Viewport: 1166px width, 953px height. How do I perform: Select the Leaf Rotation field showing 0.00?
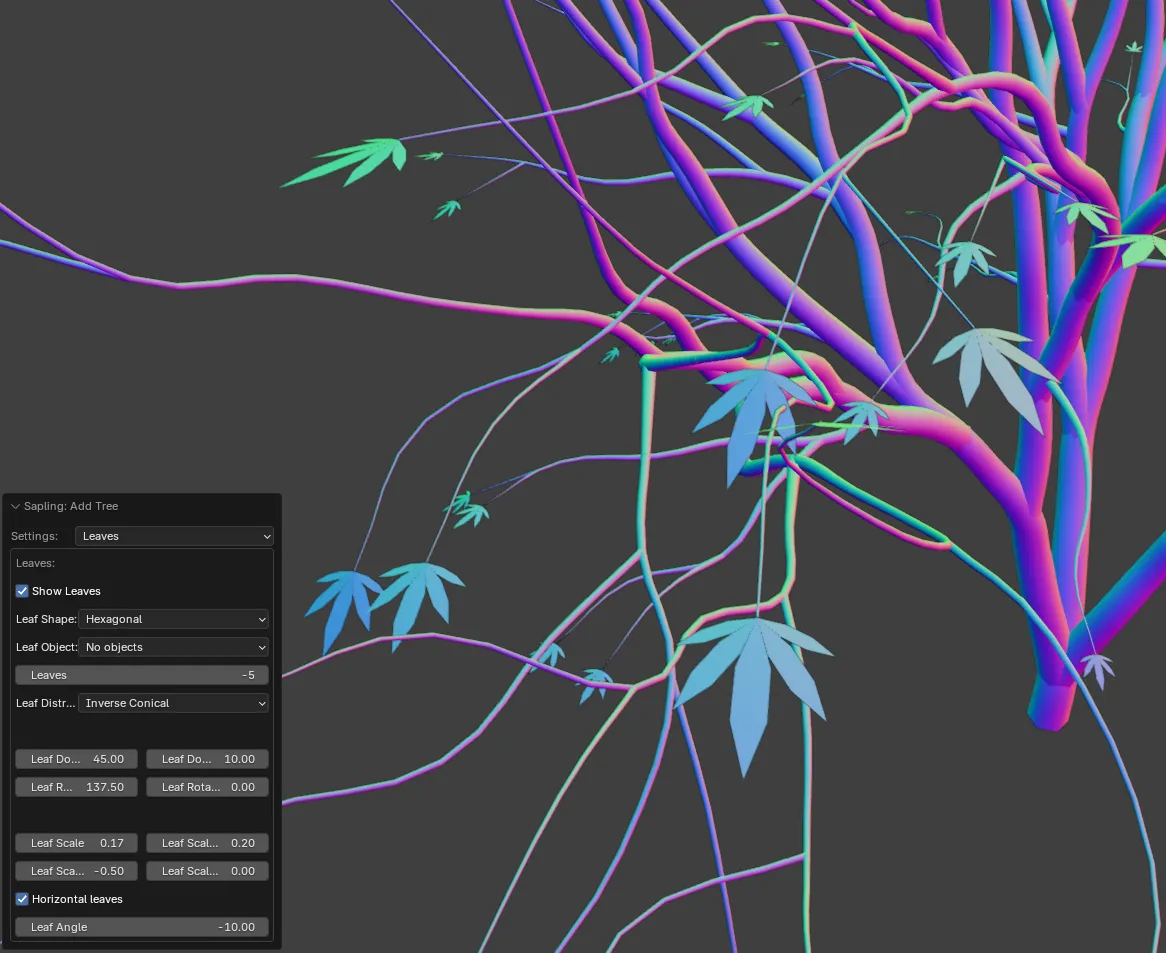click(207, 787)
